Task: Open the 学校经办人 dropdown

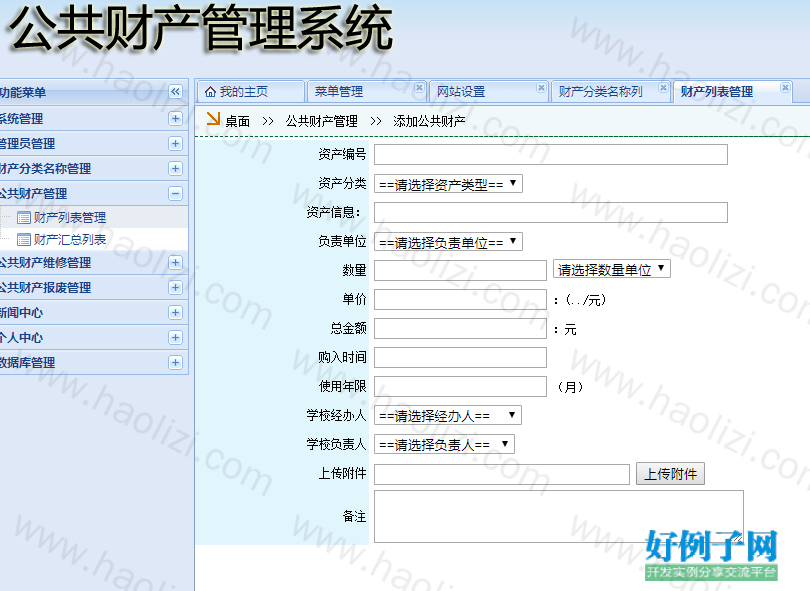Action: point(447,415)
